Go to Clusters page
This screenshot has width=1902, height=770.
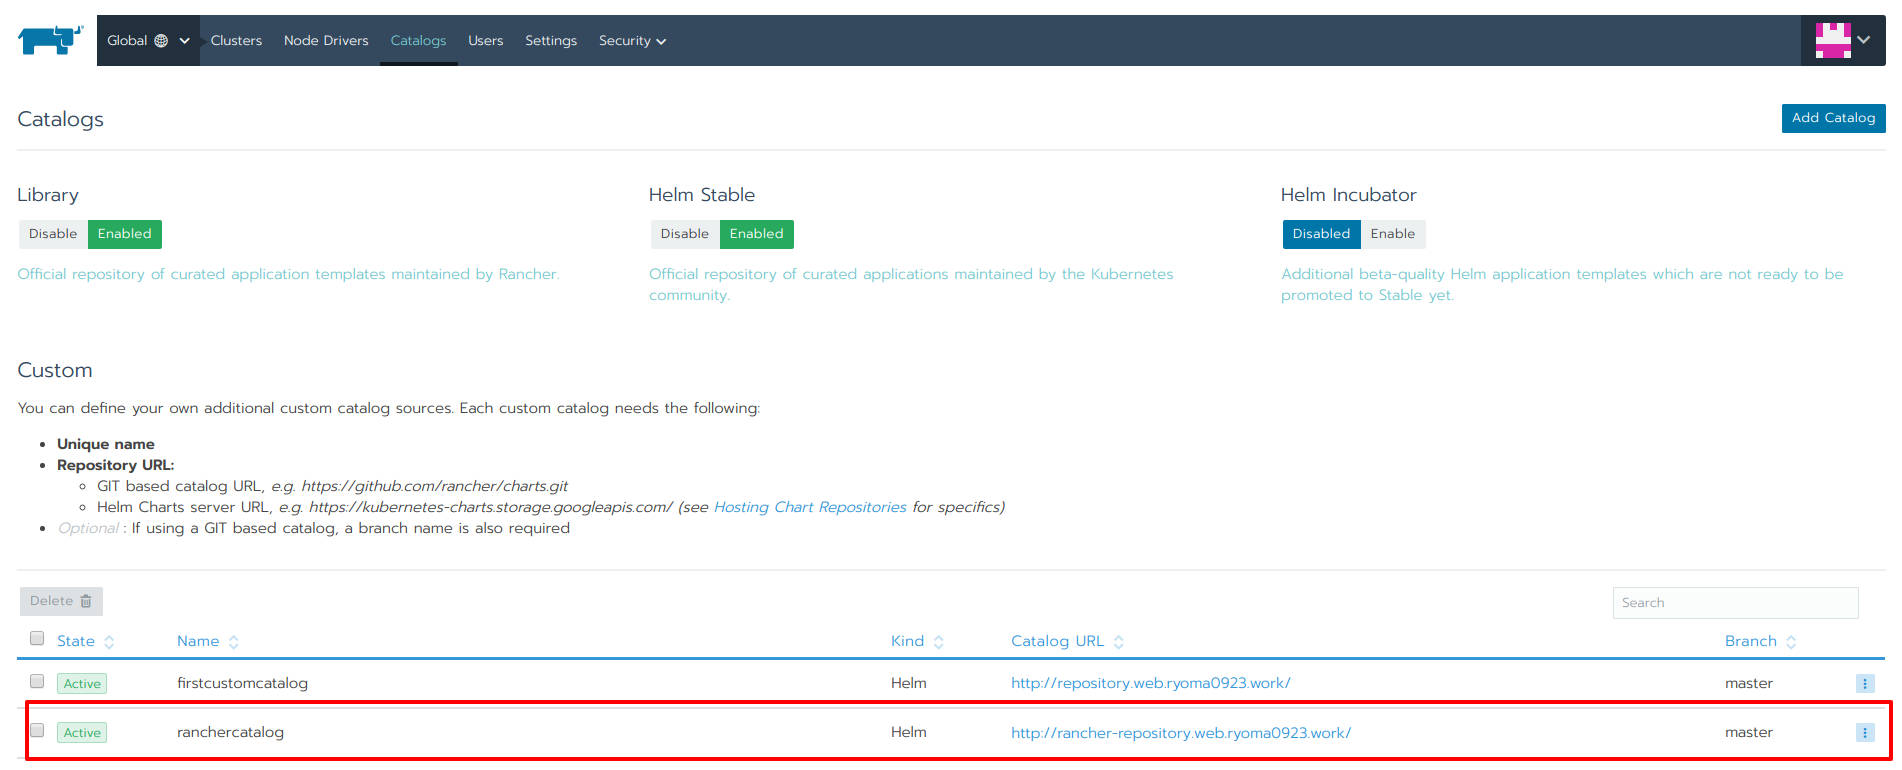point(236,41)
